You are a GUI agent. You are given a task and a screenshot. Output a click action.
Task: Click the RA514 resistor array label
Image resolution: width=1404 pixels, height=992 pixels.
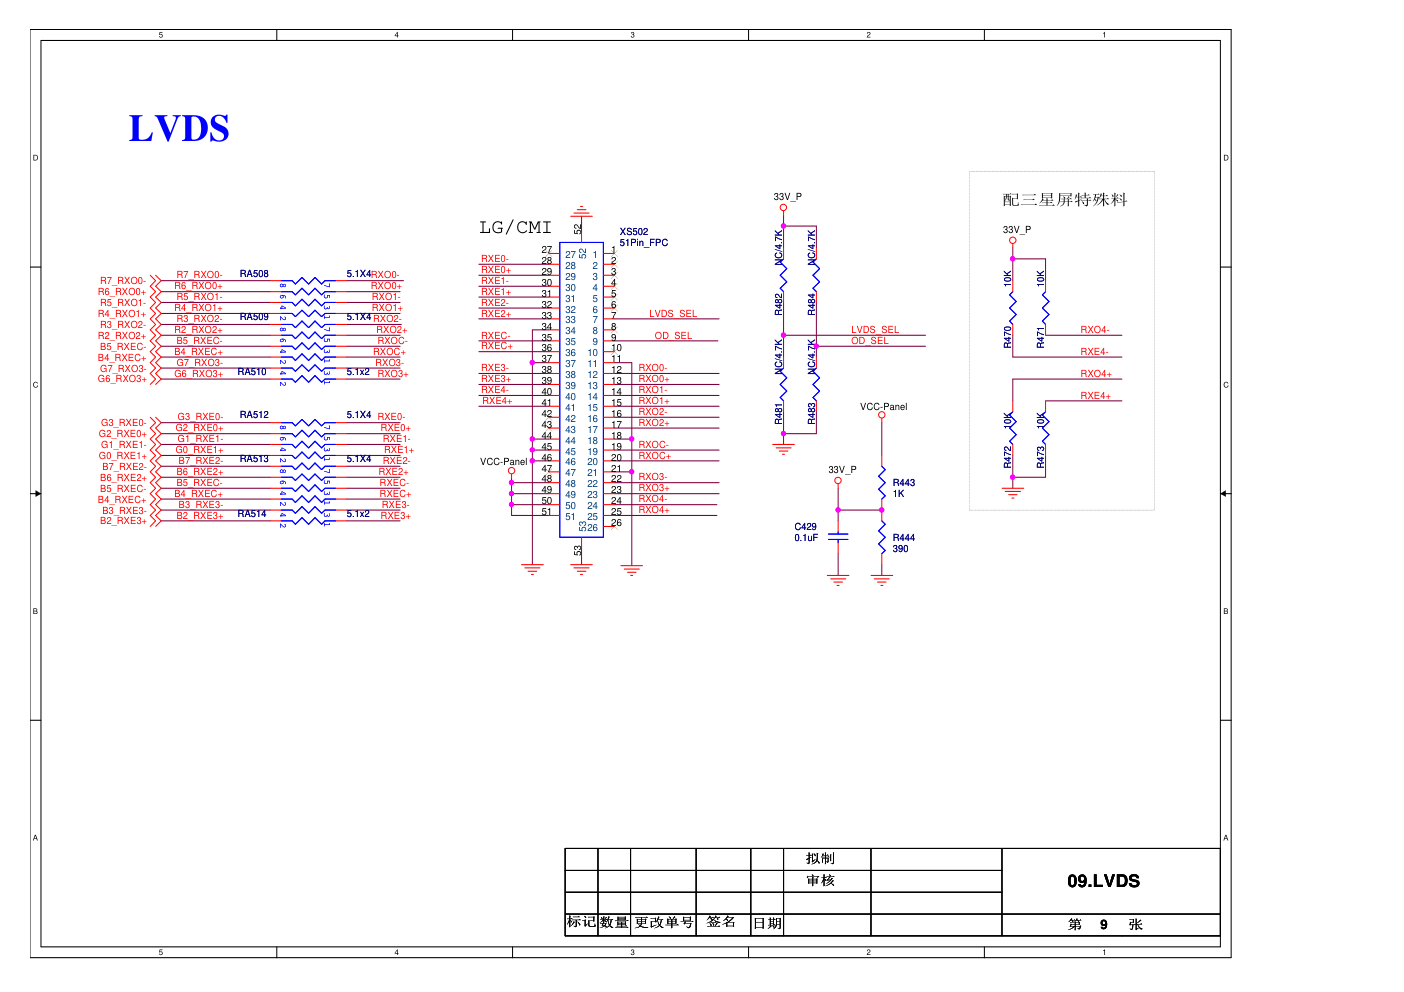[x=252, y=514]
